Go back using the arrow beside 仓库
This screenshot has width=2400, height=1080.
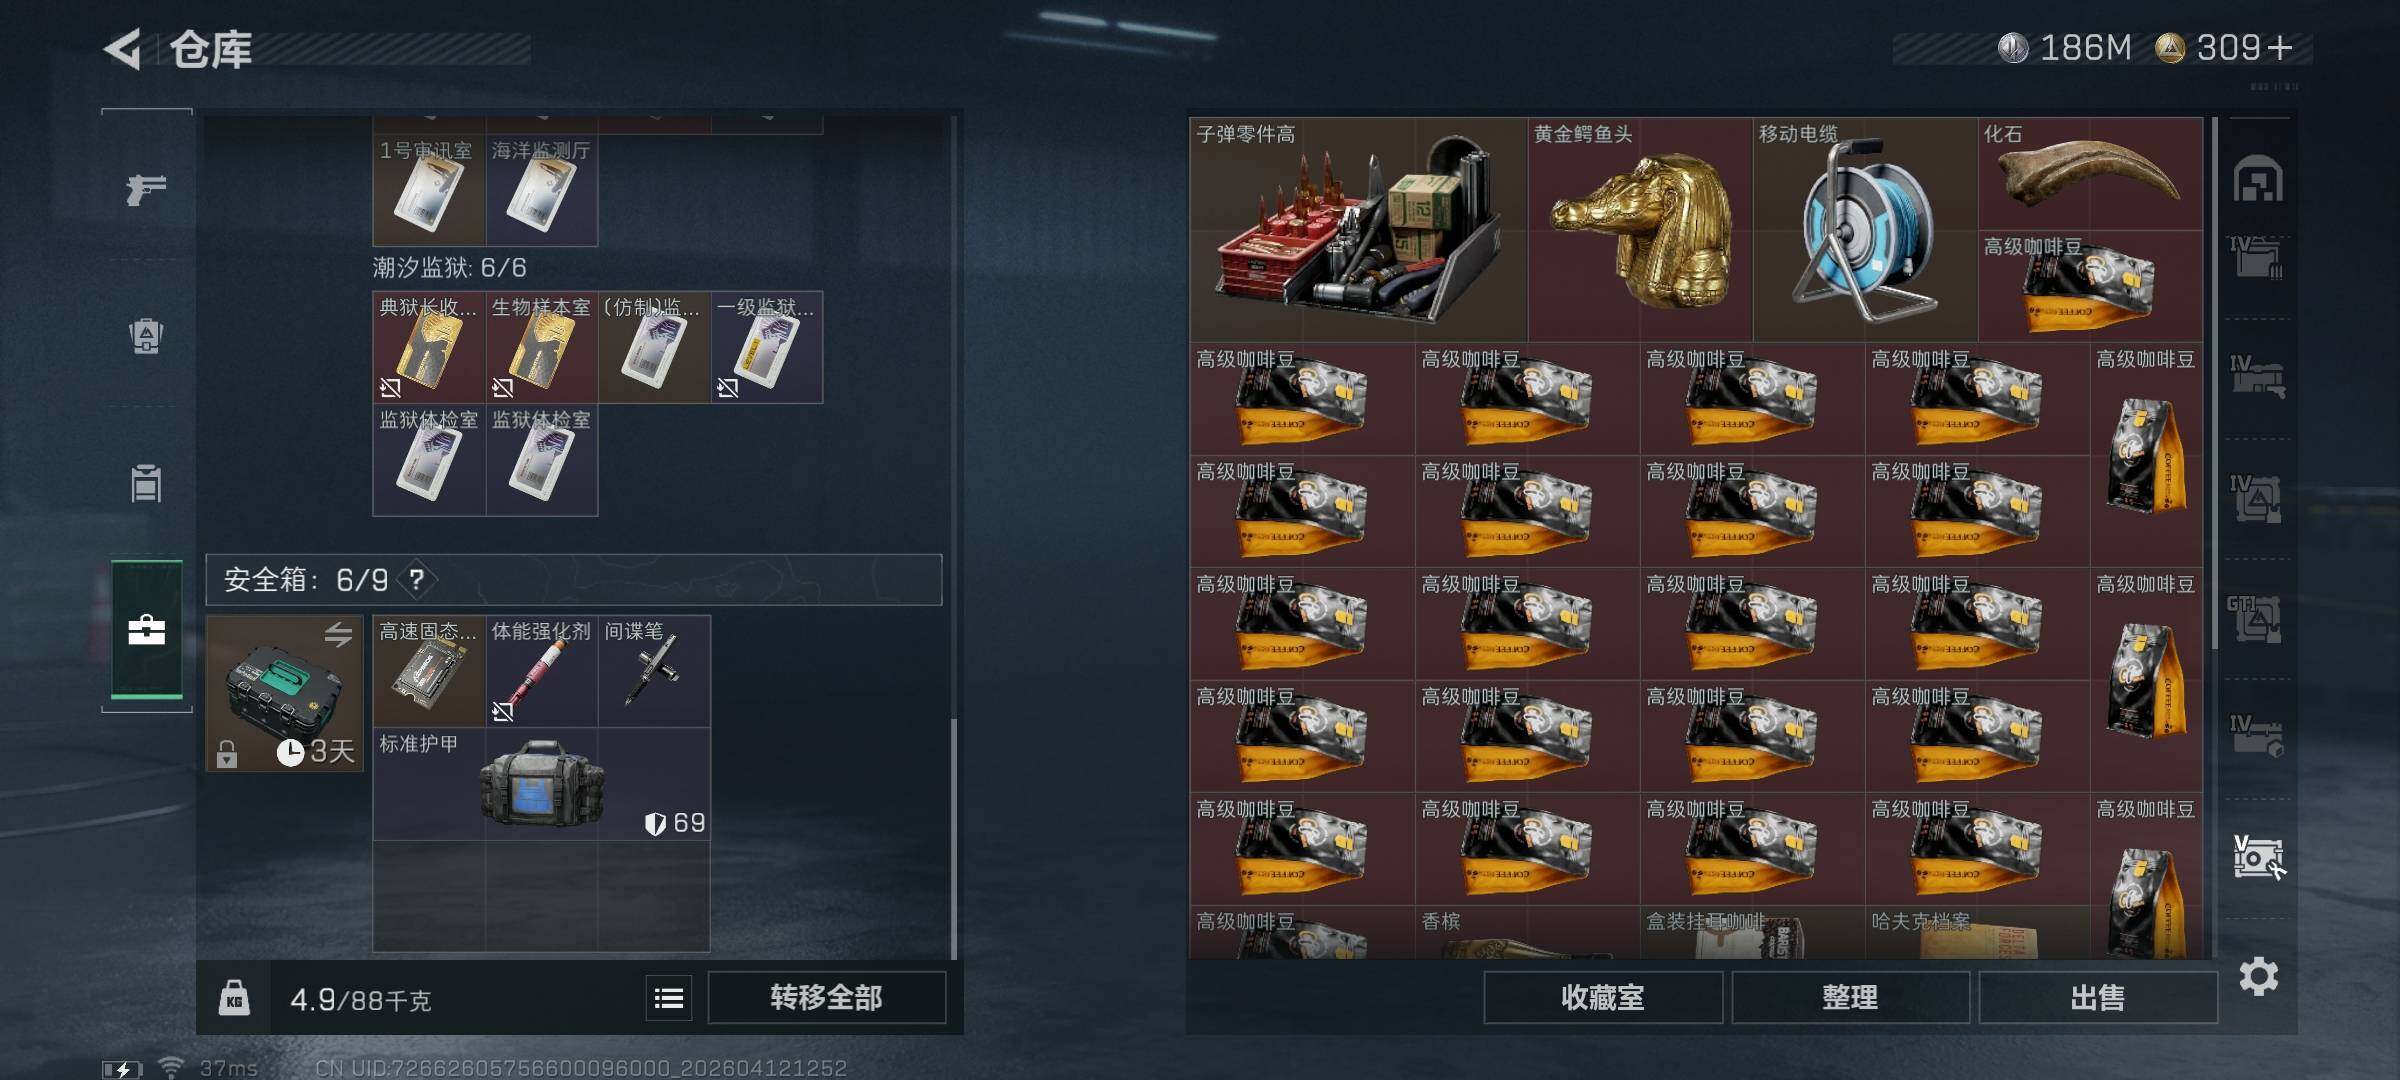(122, 49)
